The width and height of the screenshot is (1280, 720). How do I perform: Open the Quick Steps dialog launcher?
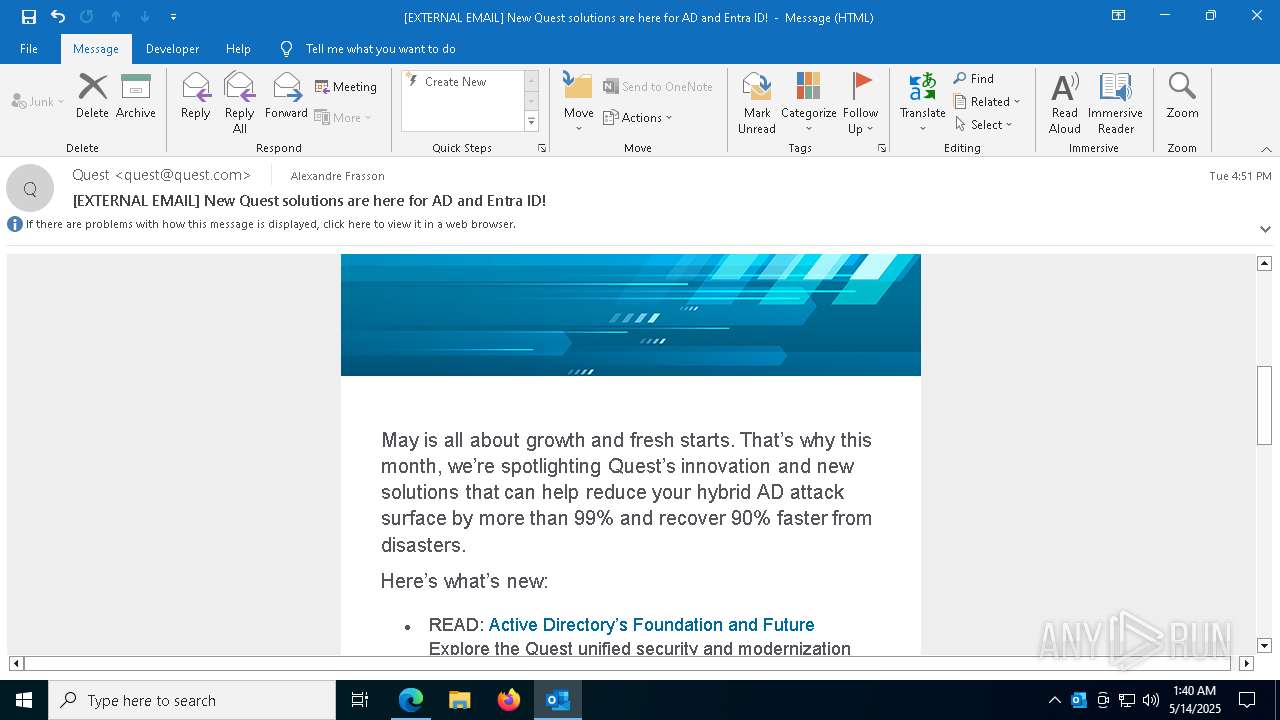point(542,148)
